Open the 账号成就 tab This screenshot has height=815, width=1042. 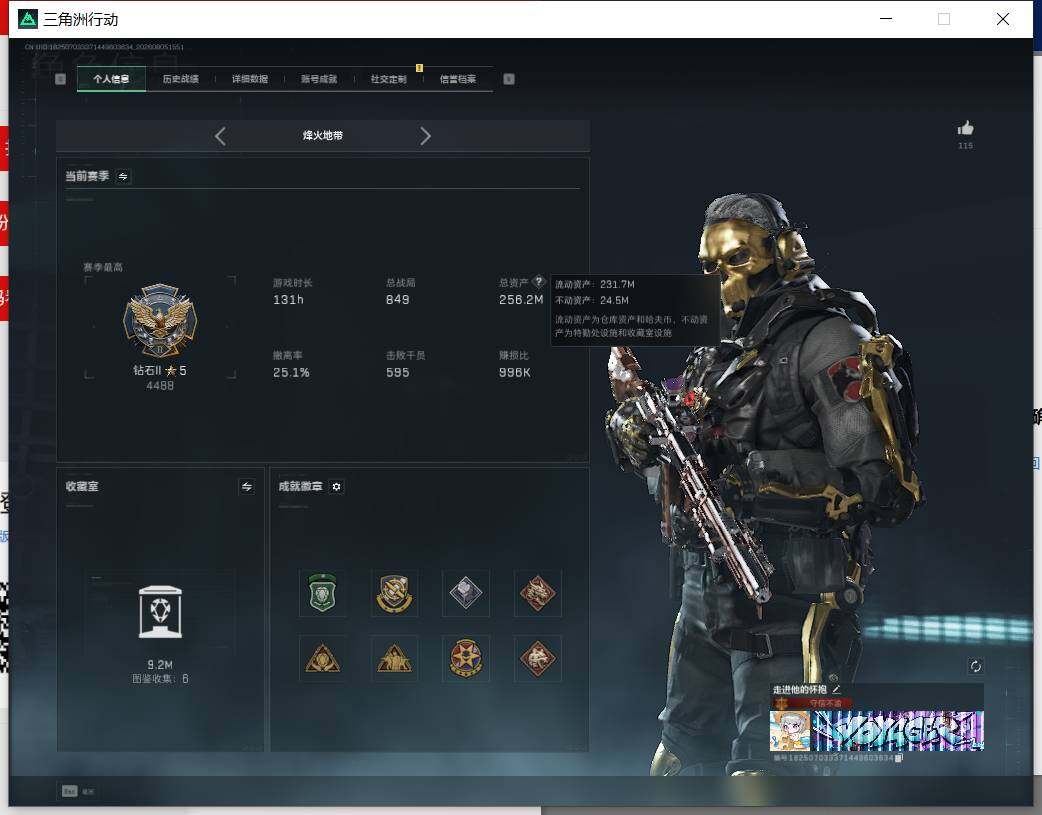point(319,79)
